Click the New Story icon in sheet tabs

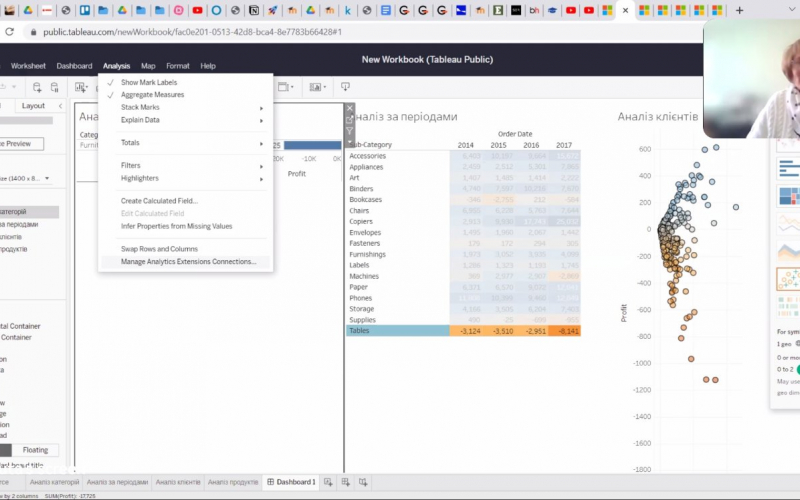pos(363,482)
